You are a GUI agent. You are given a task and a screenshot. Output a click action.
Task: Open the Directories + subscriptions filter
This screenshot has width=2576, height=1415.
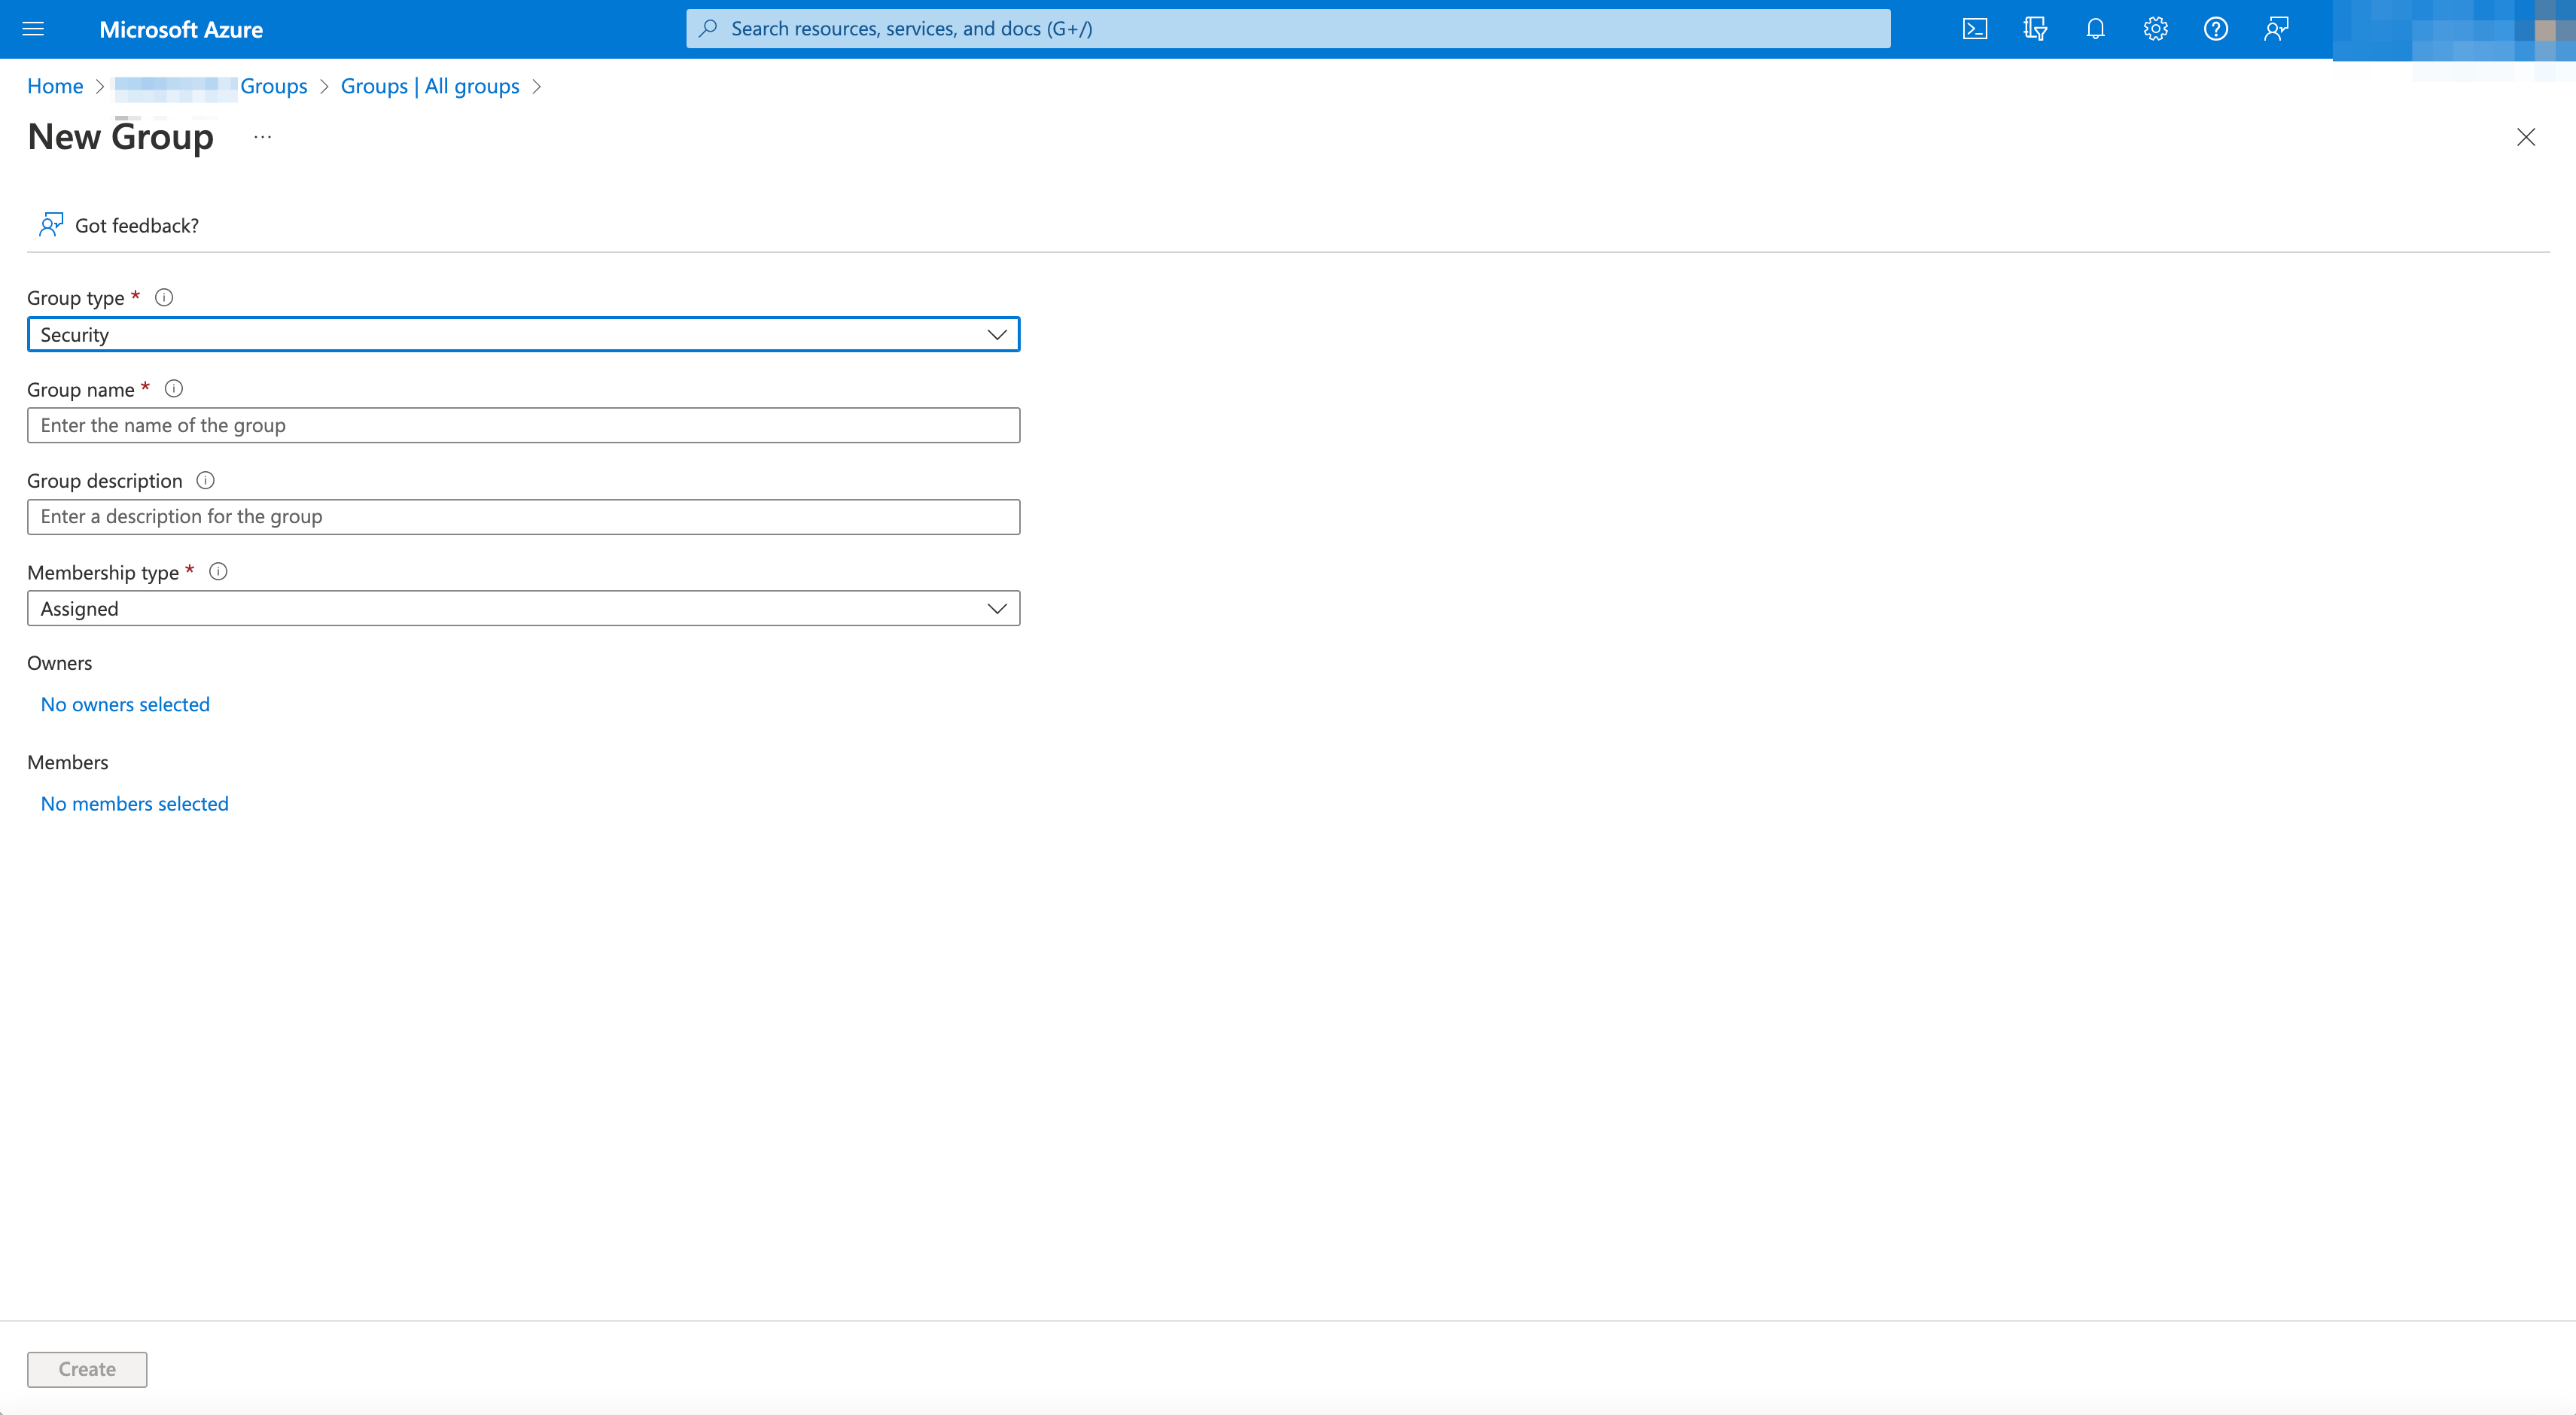[x=2035, y=28]
